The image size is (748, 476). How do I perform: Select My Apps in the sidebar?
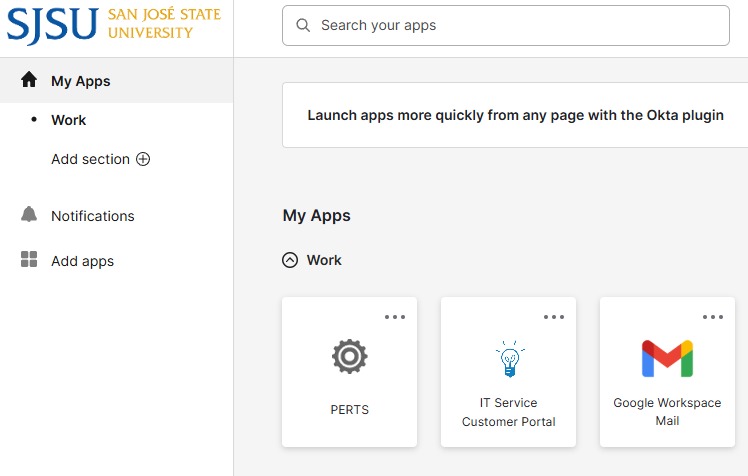click(81, 81)
